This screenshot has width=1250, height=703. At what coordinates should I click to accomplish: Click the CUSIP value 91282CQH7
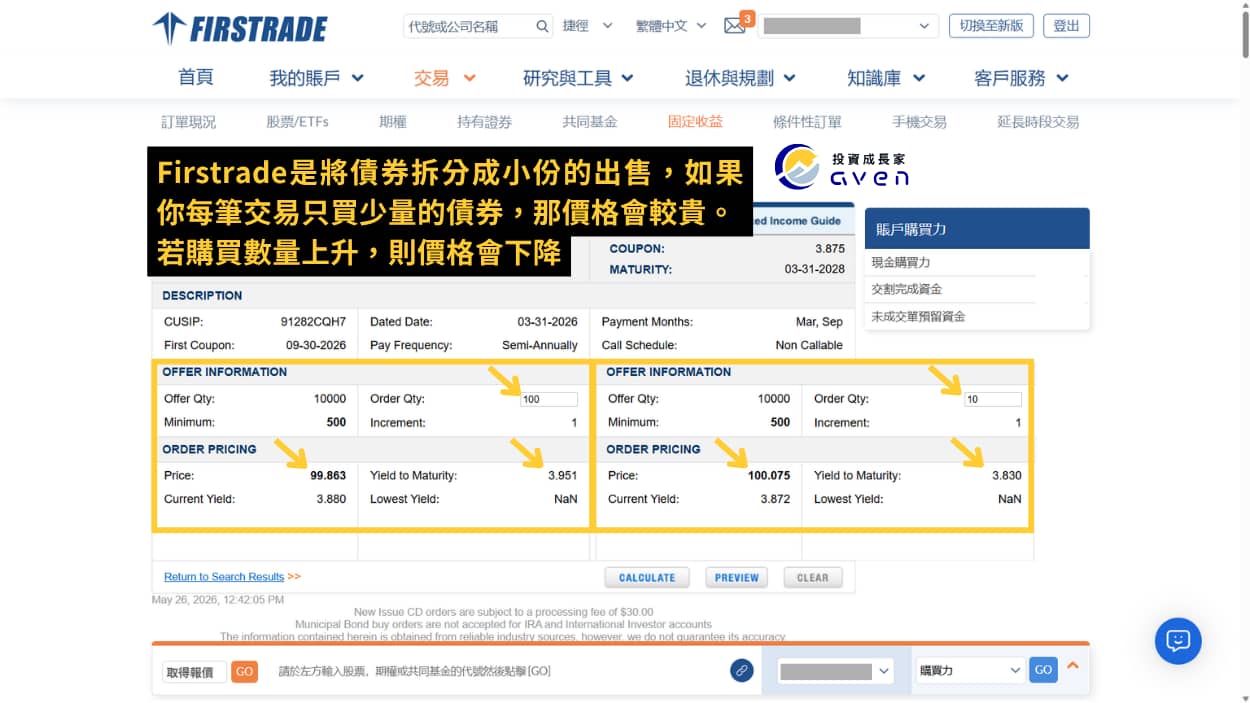[313, 322]
